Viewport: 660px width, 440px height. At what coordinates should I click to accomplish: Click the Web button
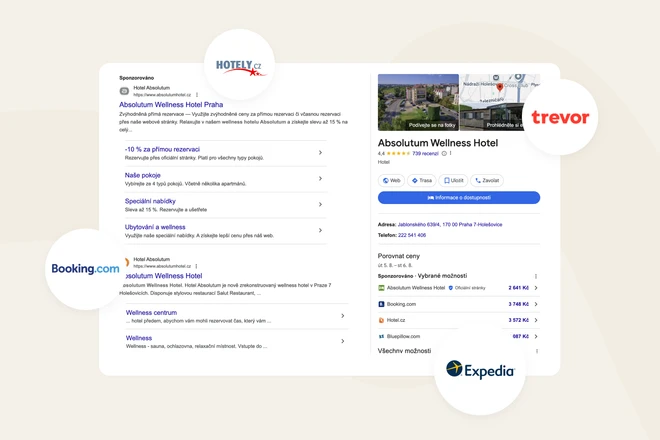click(x=391, y=181)
